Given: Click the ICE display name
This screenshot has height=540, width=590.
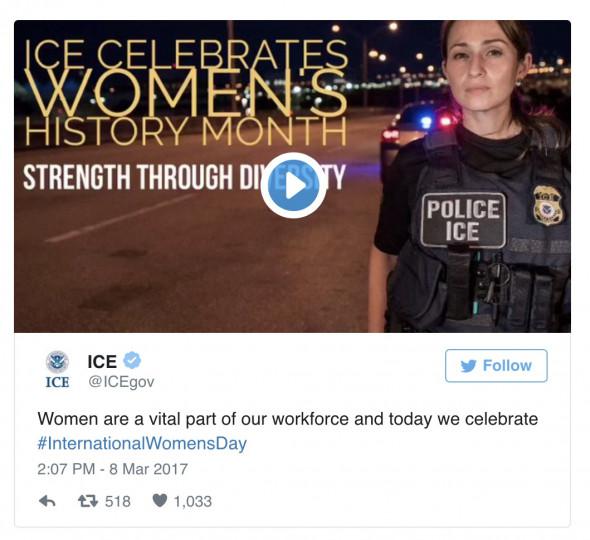Looking at the screenshot, I should (102, 362).
